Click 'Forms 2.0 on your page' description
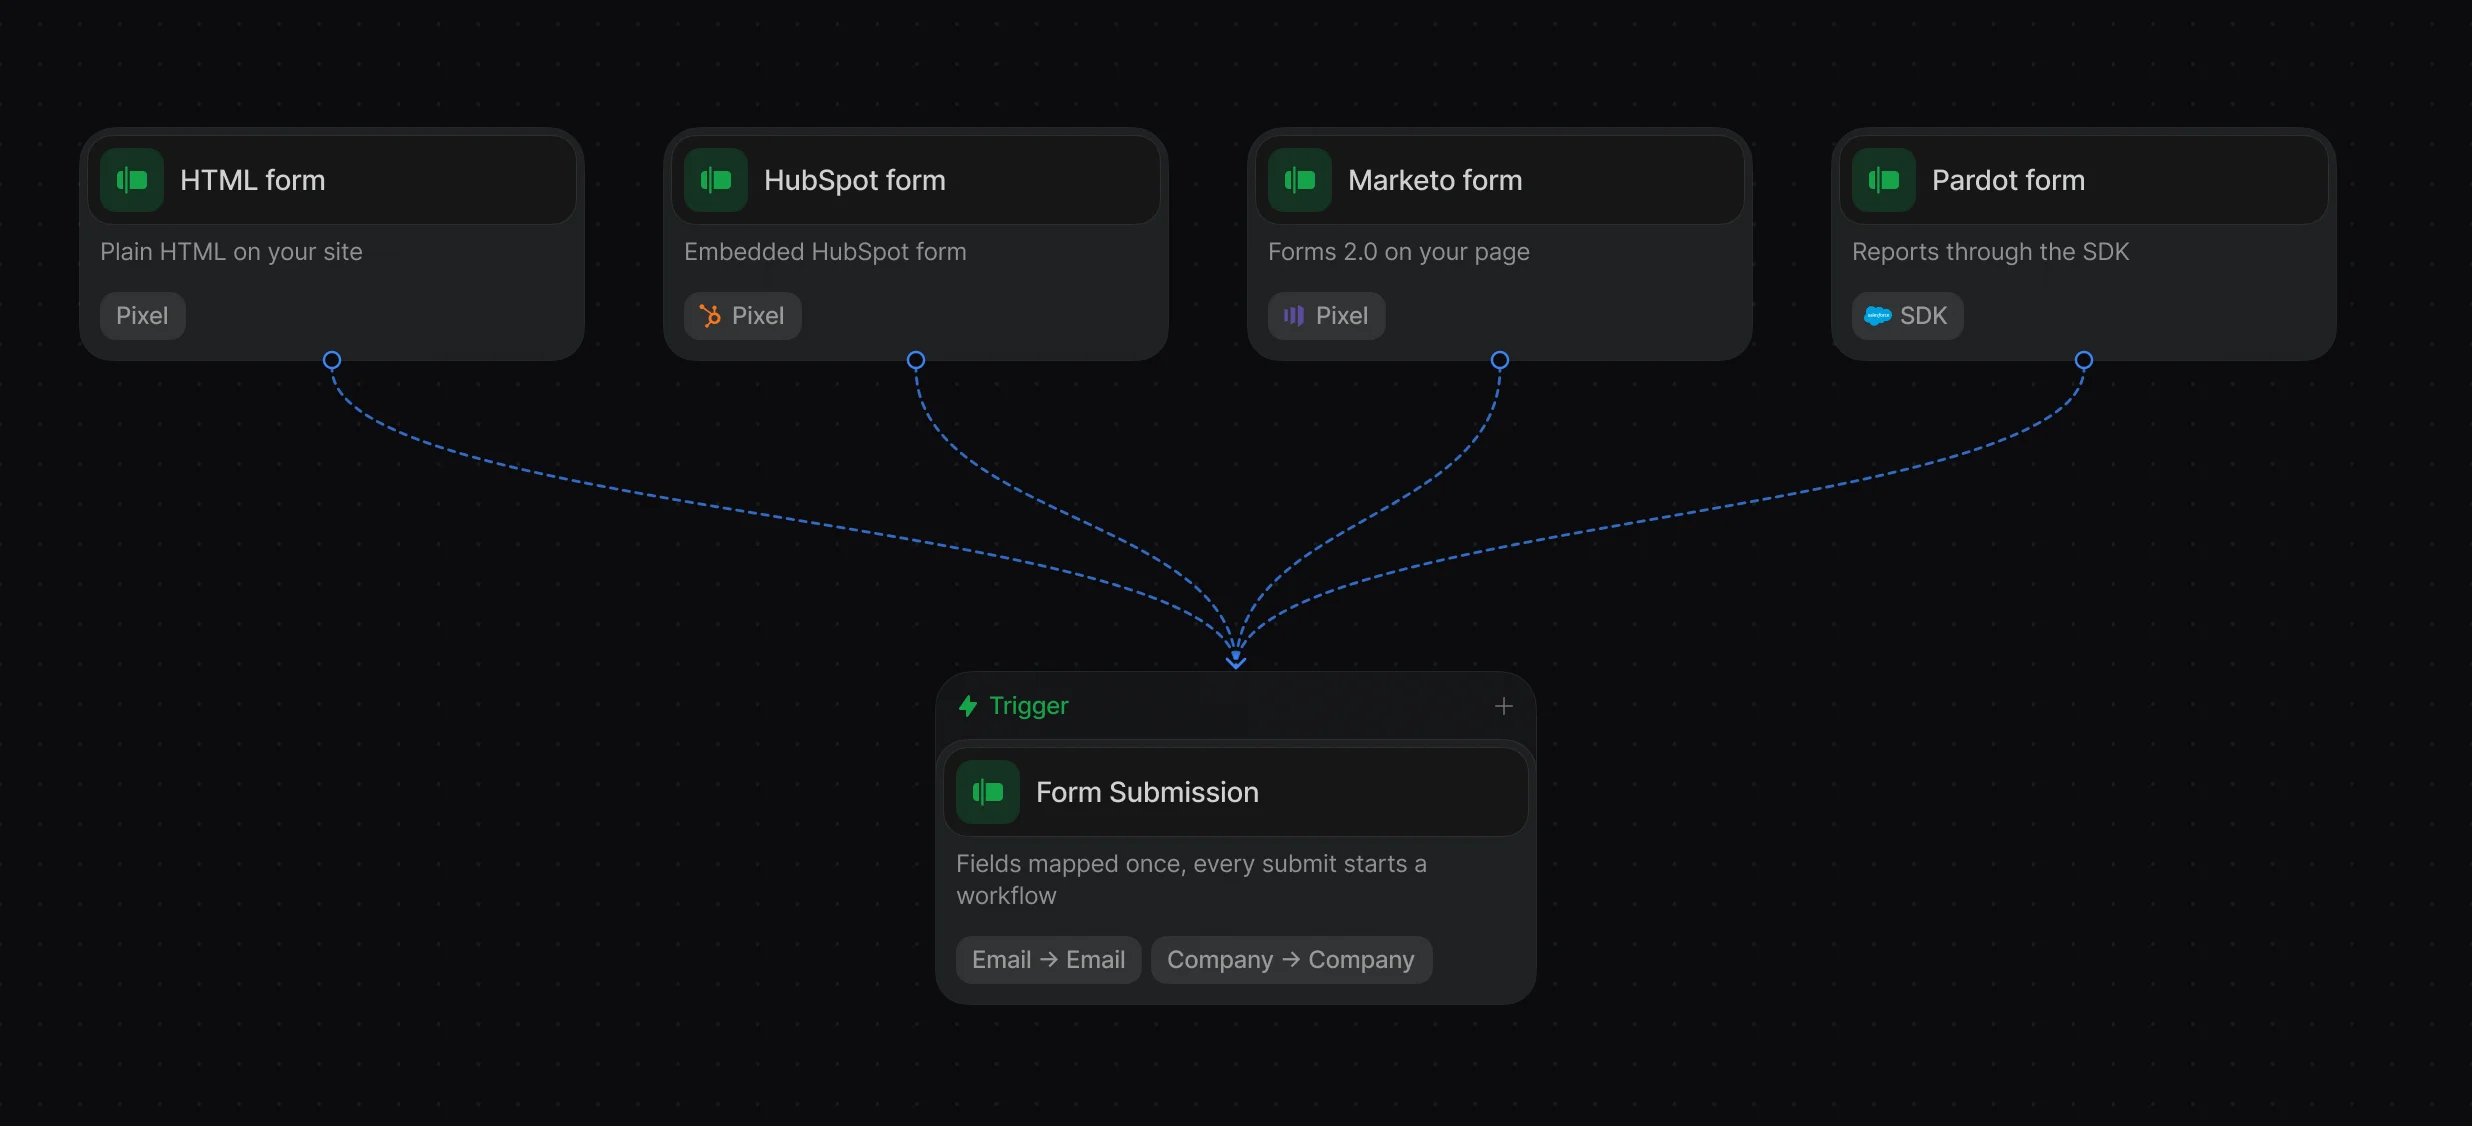 coord(1399,252)
